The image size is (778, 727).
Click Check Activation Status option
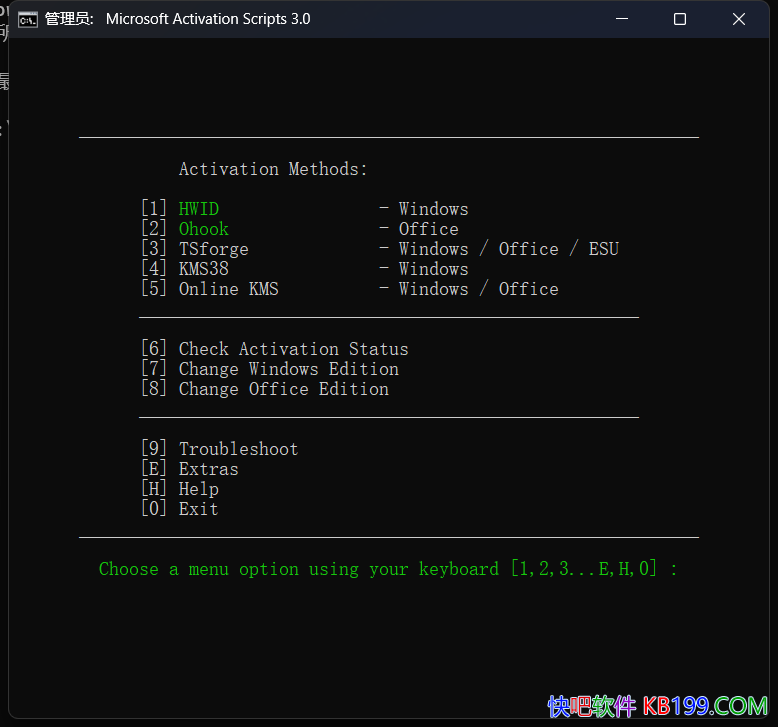pyautogui.click(x=293, y=349)
